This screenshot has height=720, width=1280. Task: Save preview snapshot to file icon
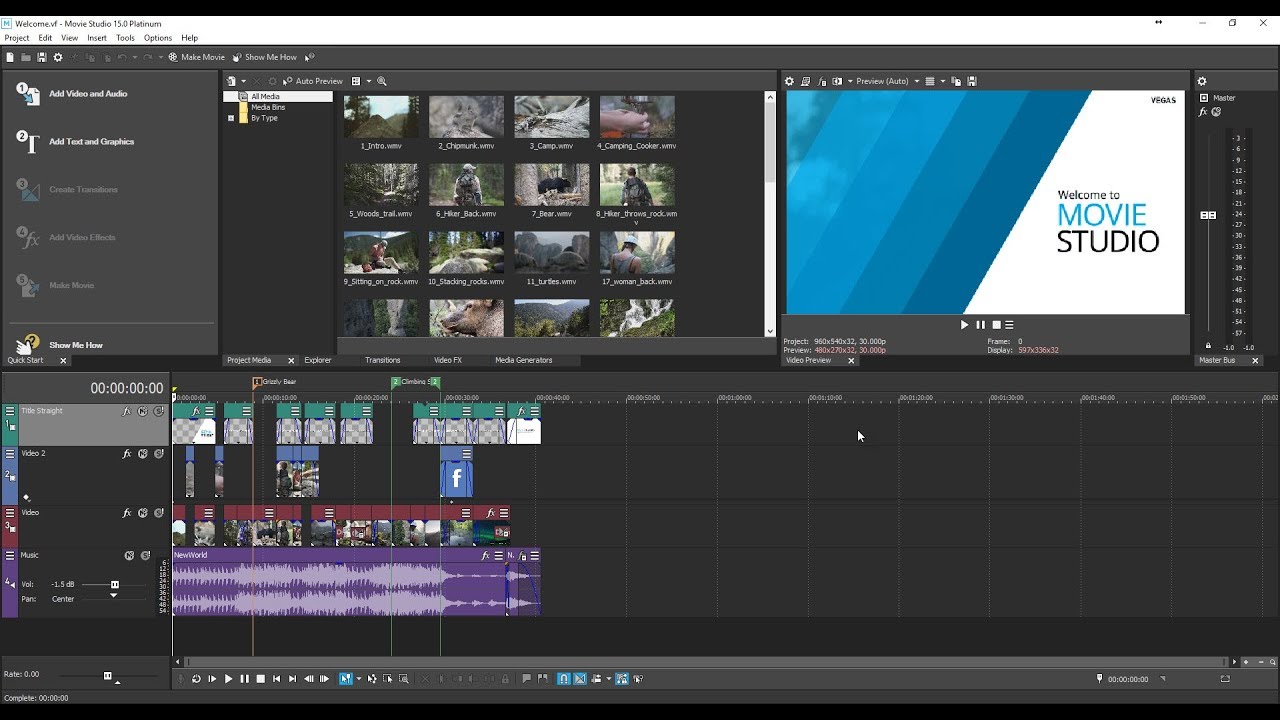point(972,81)
